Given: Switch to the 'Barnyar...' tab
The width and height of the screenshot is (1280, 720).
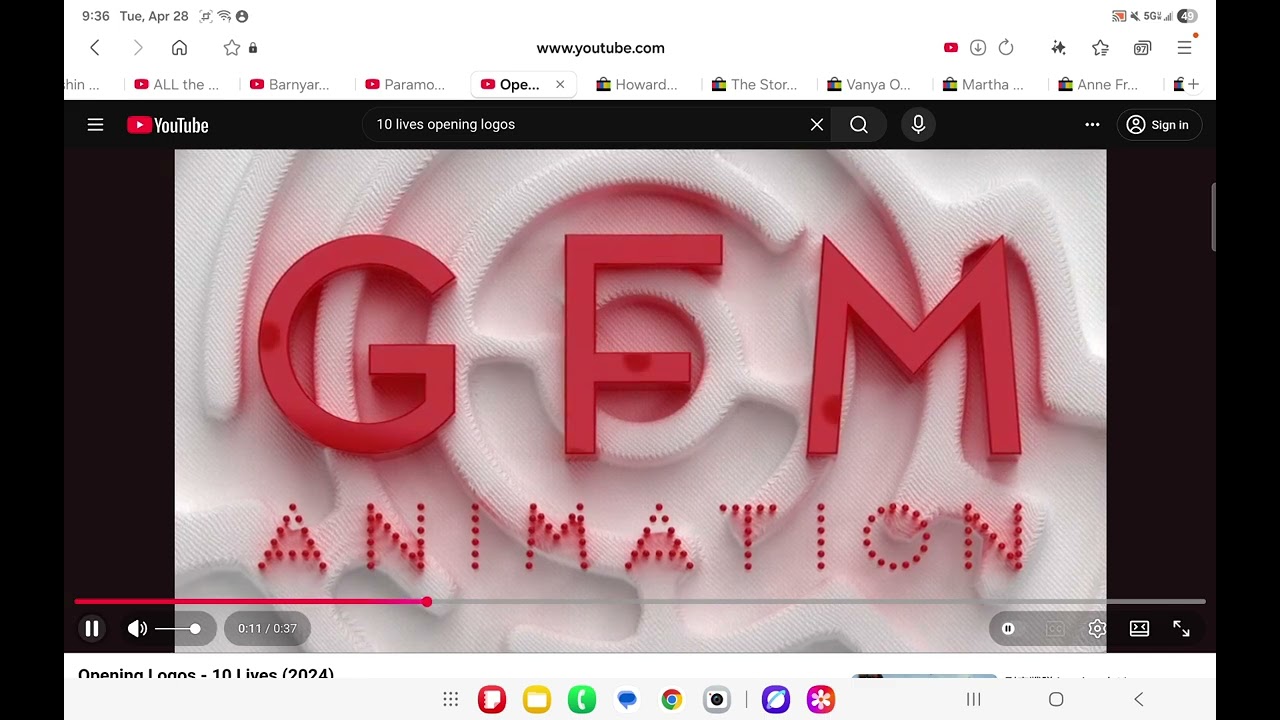Looking at the screenshot, I should pos(290,84).
